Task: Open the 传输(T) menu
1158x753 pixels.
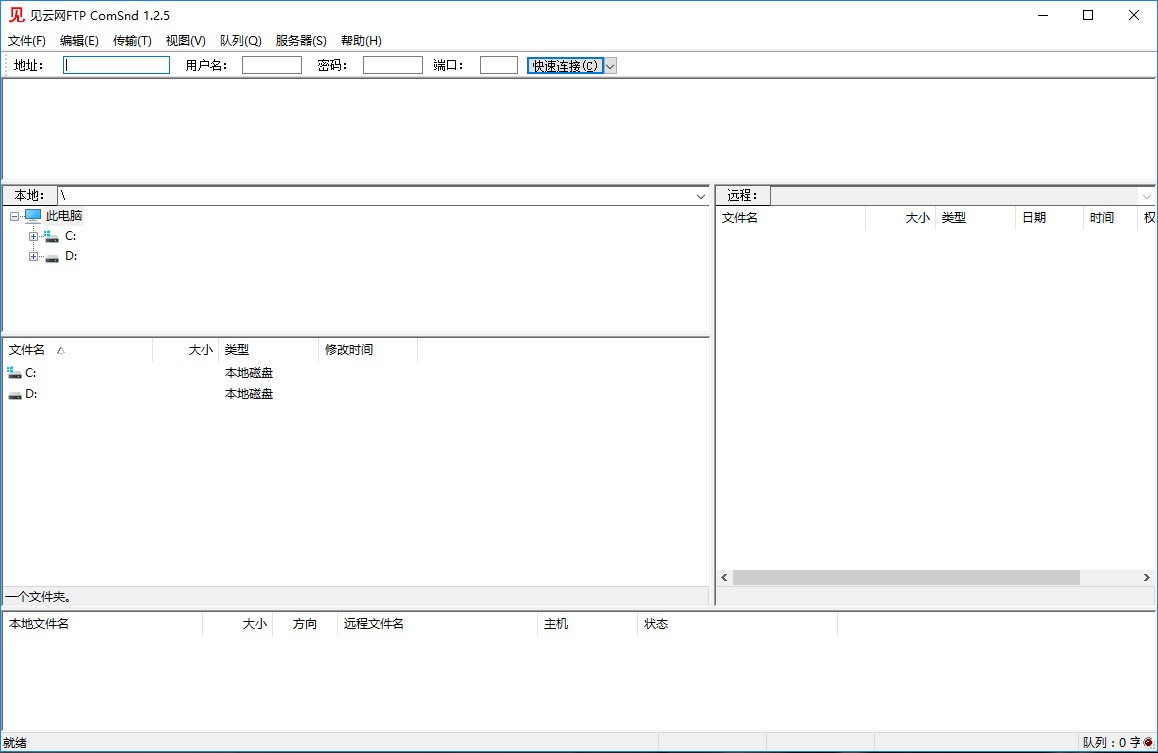Action: click(x=132, y=41)
